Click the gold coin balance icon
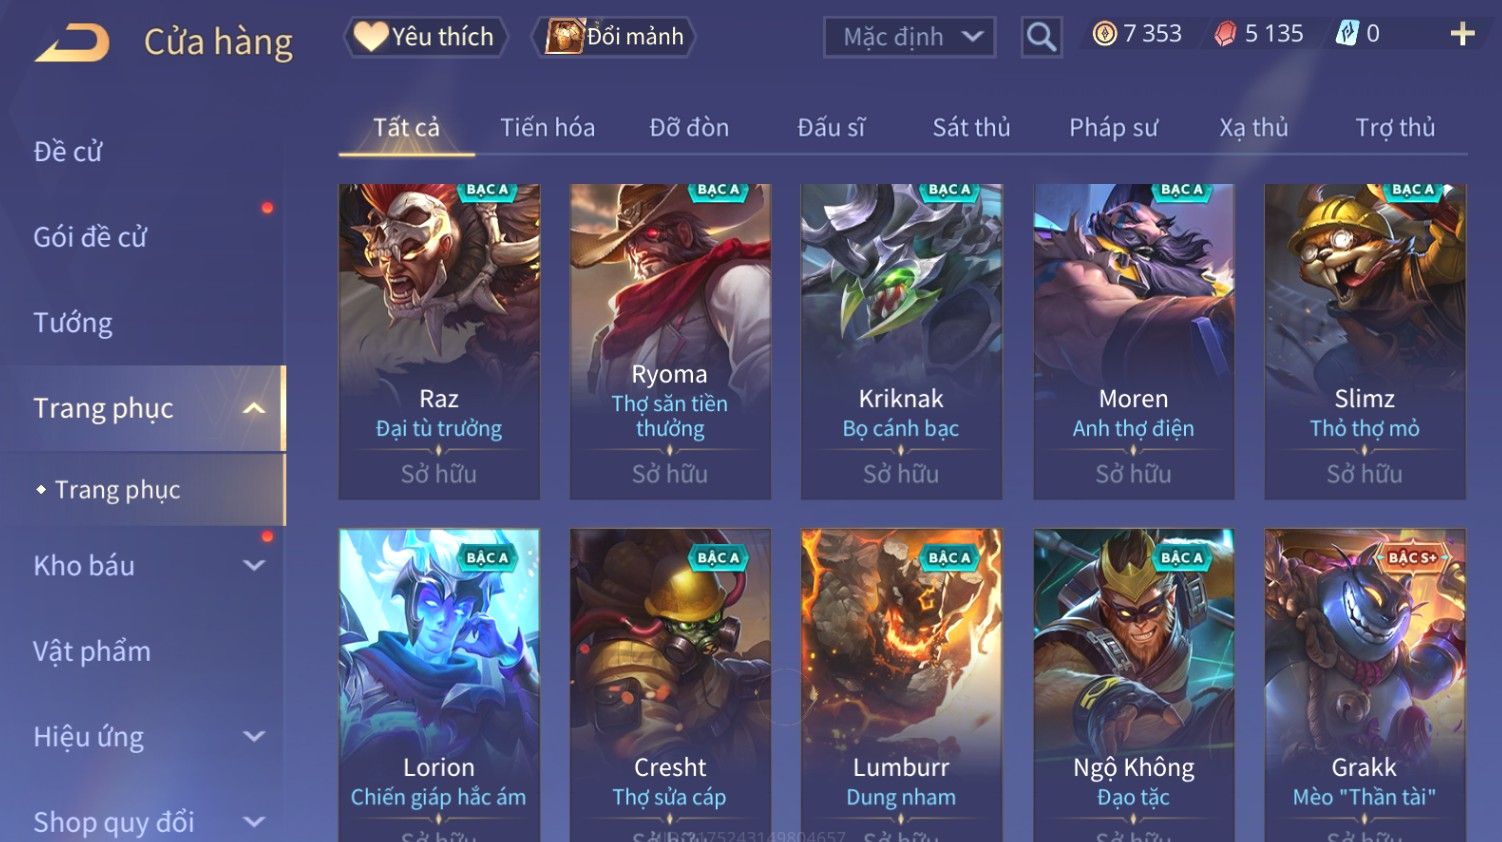The height and width of the screenshot is (842, 1502). coord(1104,34)
